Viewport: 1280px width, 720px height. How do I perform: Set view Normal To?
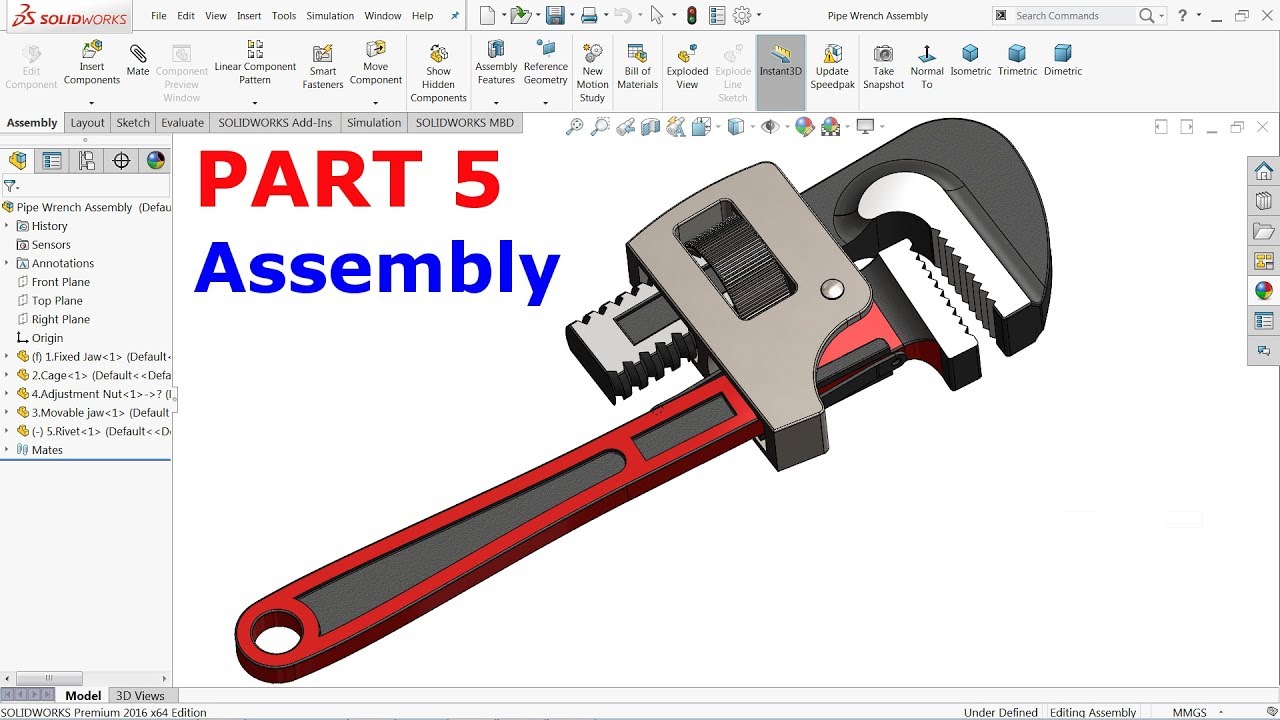(927, 67)
